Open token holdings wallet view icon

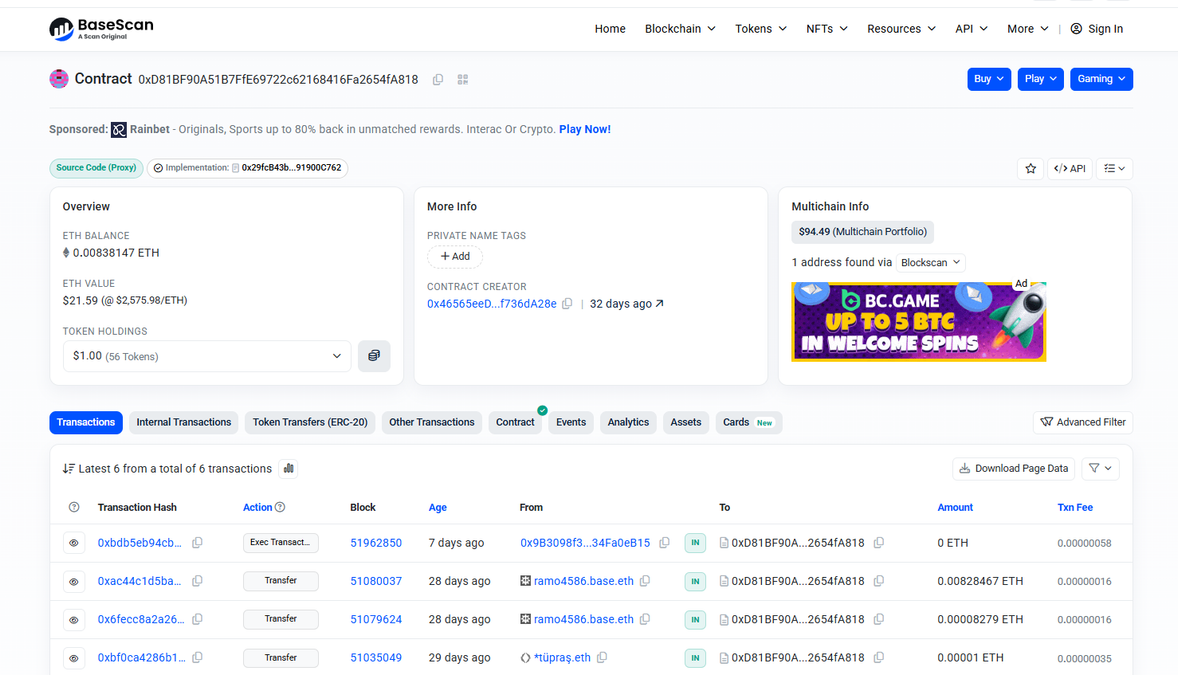(374, 356)
